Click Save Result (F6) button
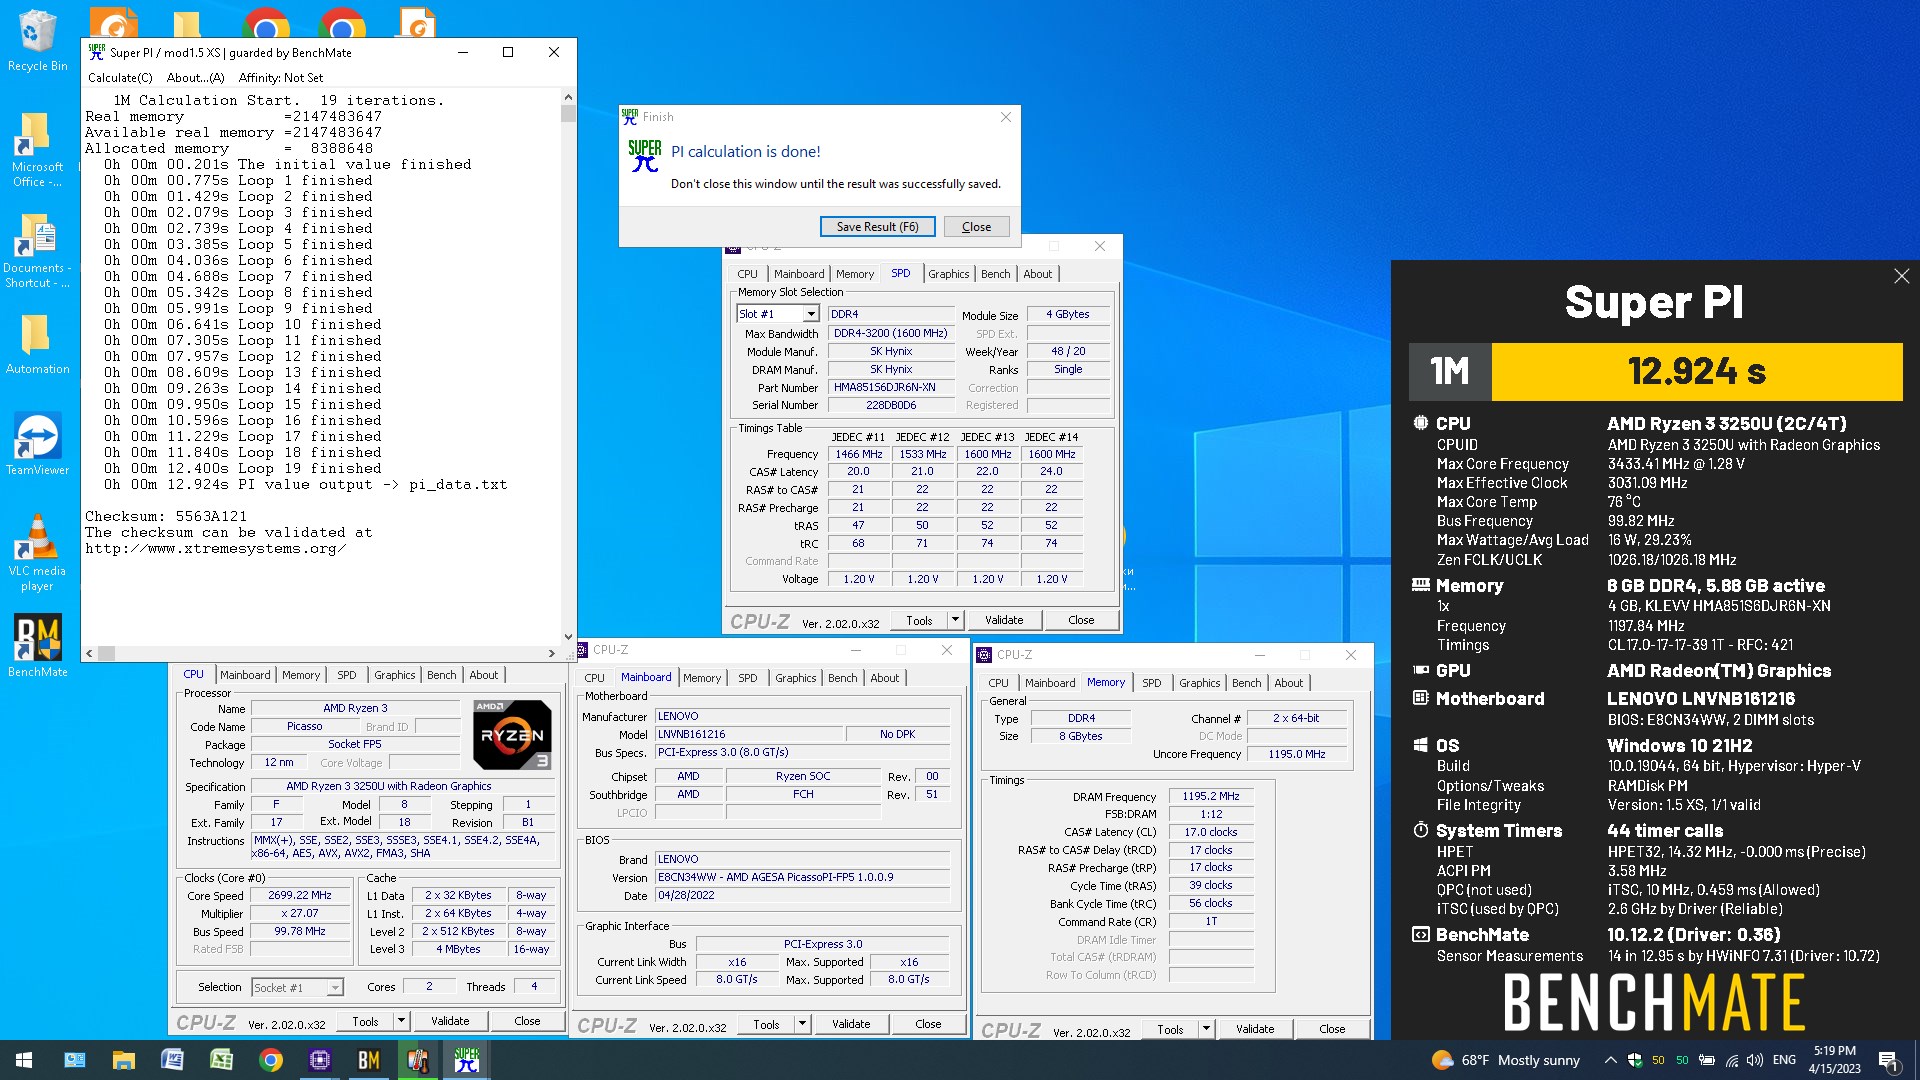1920x1080 pixels. 877,227
